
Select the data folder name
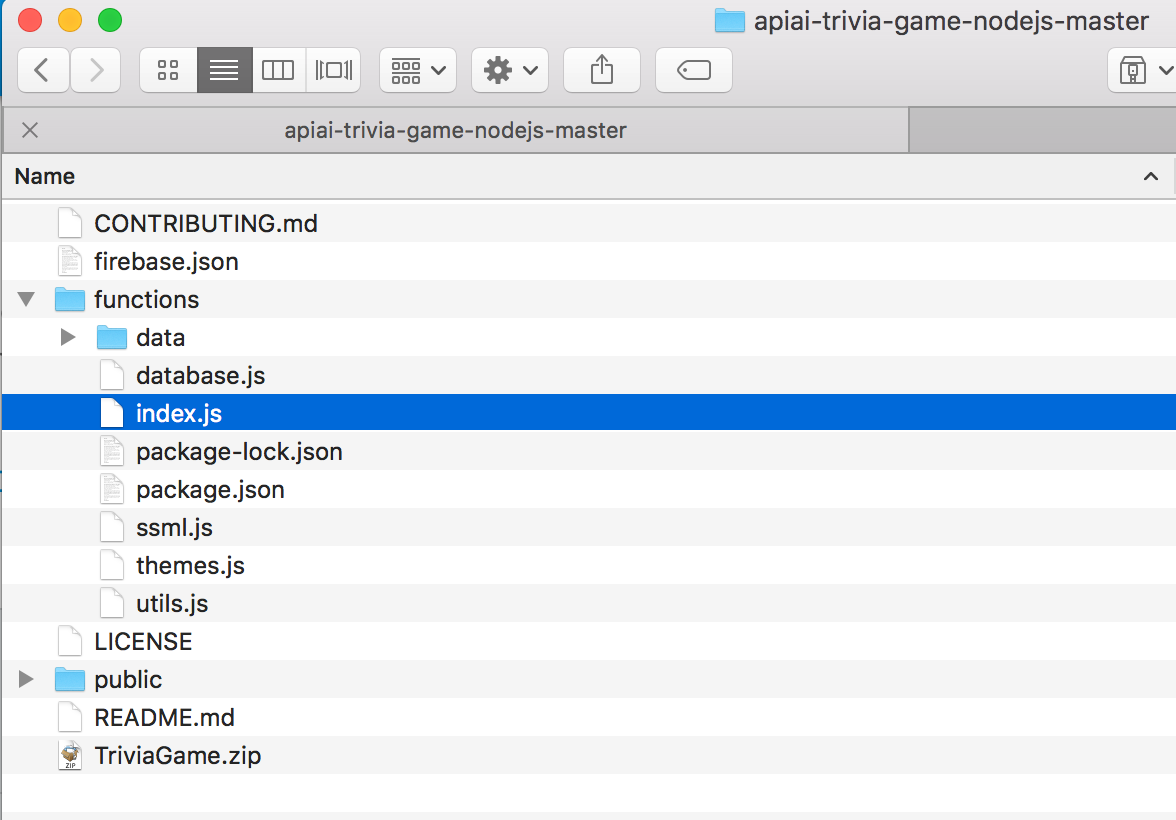160,338
